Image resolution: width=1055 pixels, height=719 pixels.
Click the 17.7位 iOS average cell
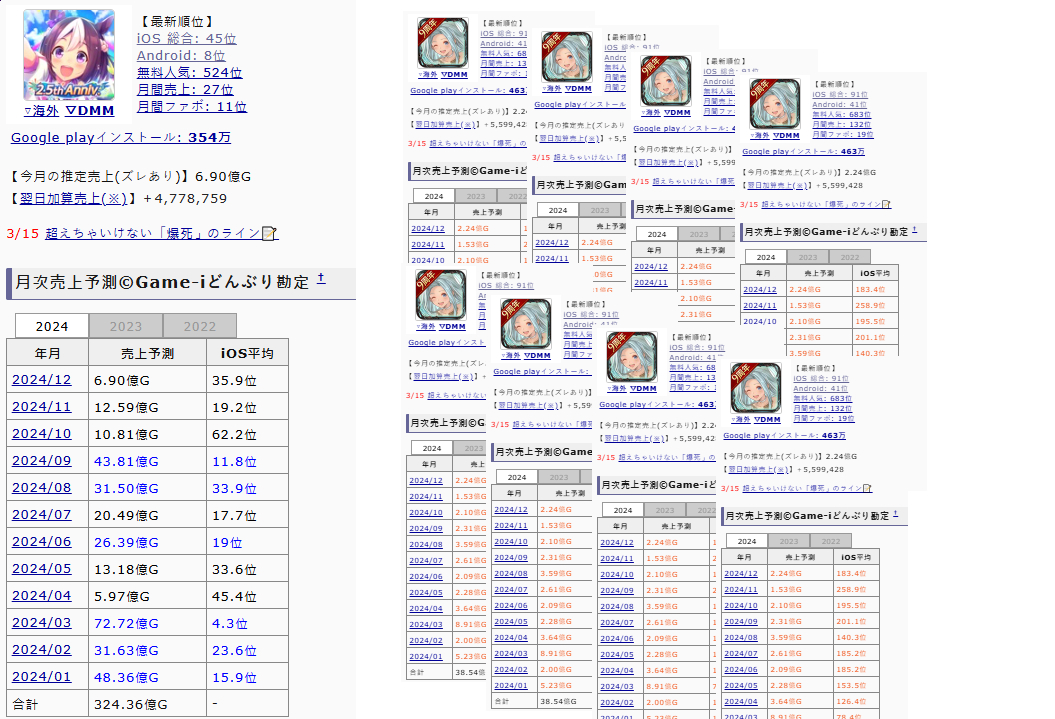point(248,515)
